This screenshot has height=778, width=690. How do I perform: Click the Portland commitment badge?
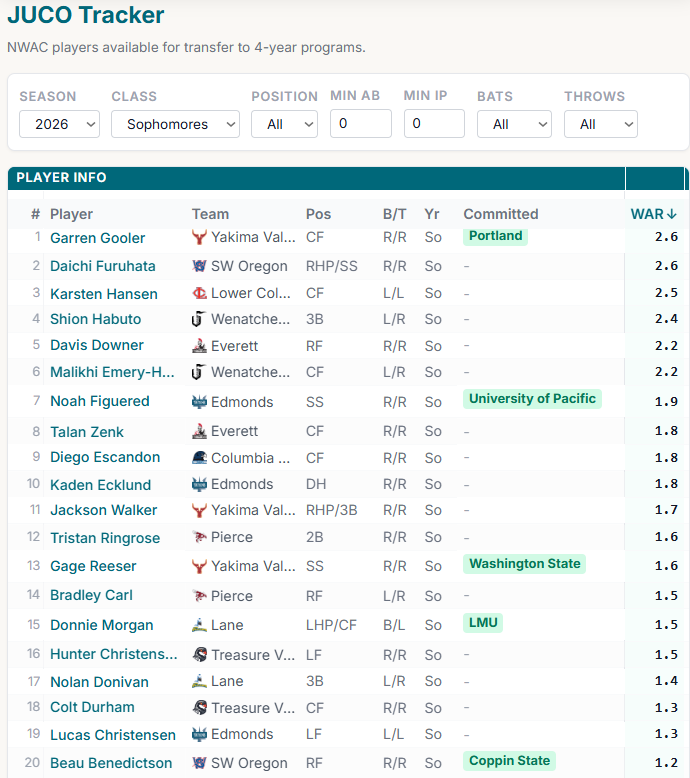tap(496, 236)
